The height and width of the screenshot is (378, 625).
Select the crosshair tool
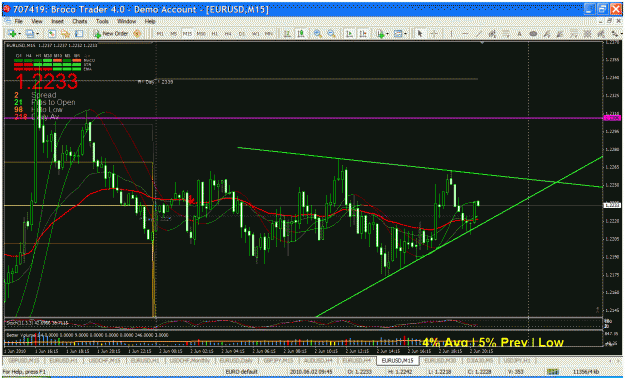tap(434, 34)
